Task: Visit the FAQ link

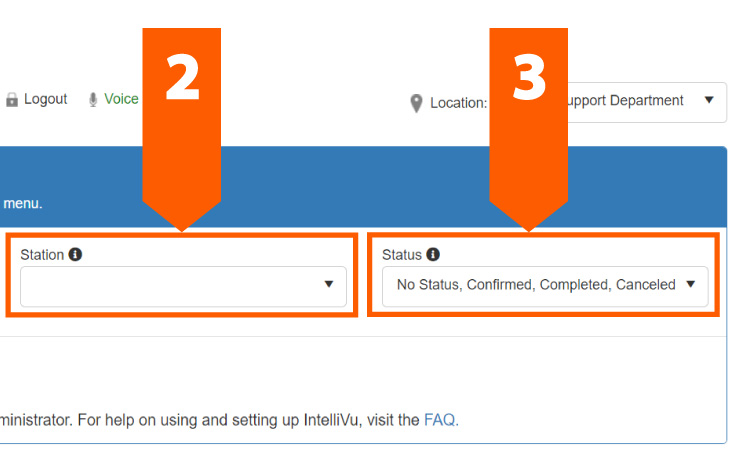Action: (441, 420)
